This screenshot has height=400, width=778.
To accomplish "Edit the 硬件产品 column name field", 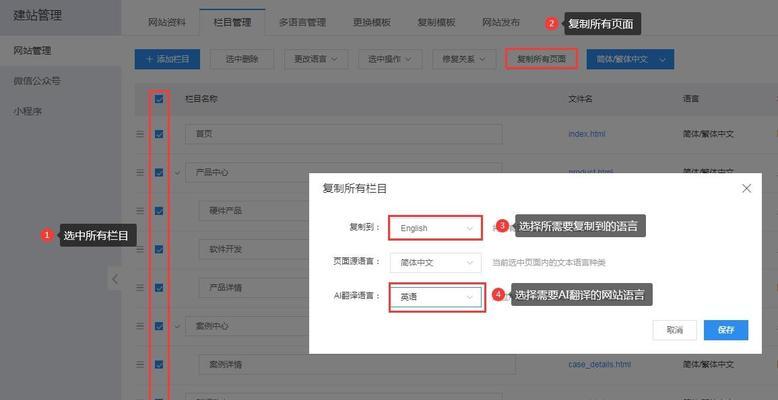I will click(254, 211).
